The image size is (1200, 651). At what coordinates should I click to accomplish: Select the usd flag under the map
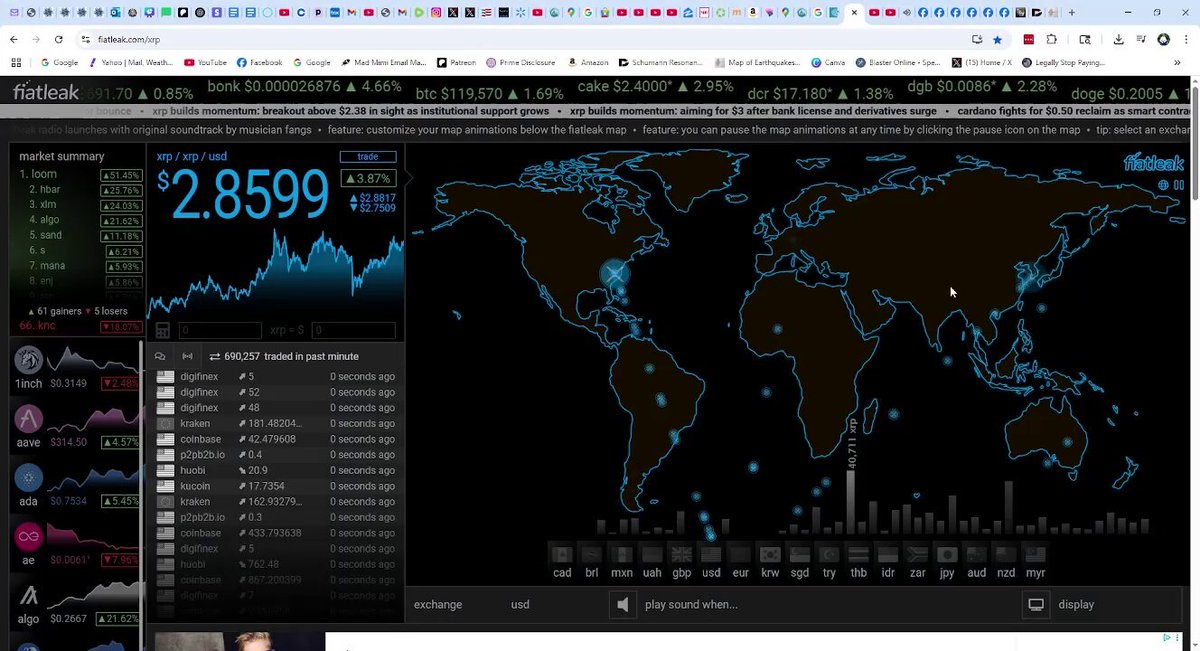pos(711,554)
